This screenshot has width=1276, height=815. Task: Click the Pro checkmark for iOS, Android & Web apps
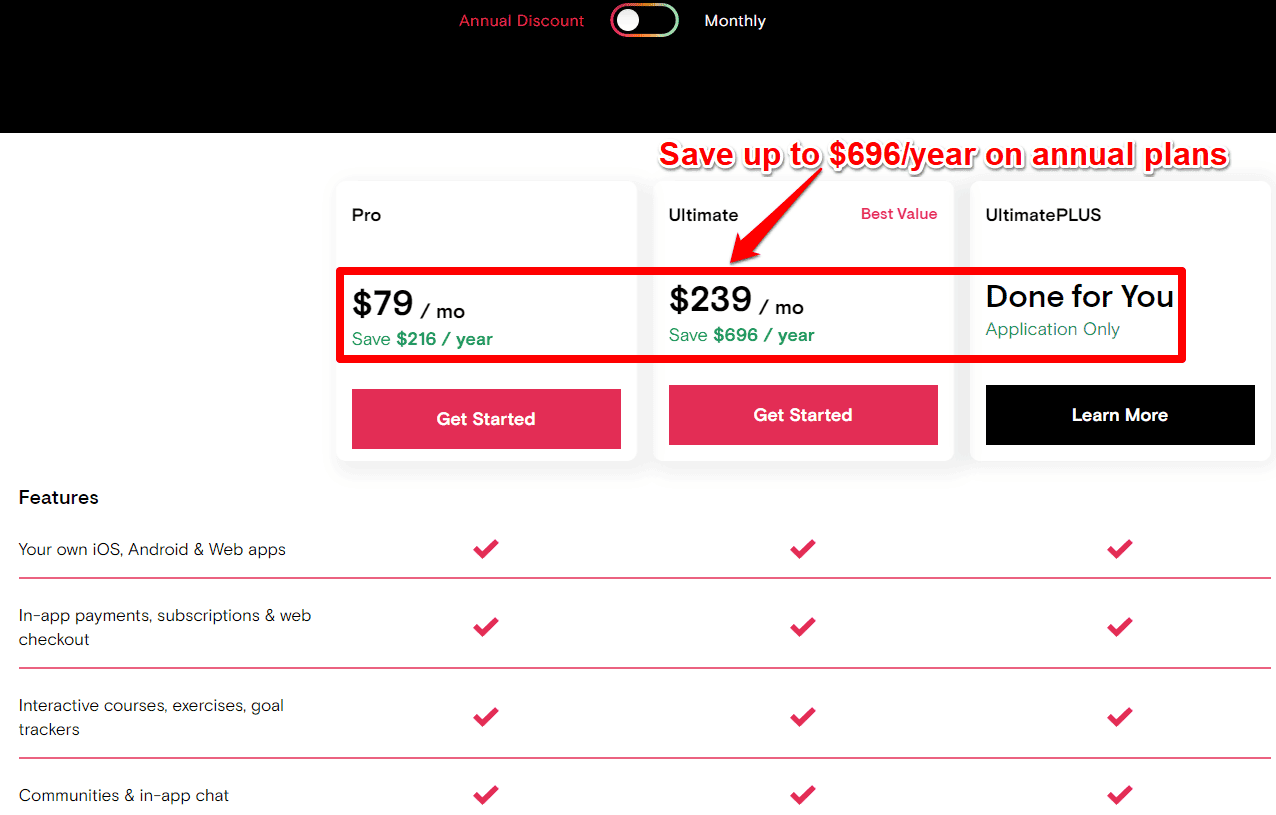486,549
